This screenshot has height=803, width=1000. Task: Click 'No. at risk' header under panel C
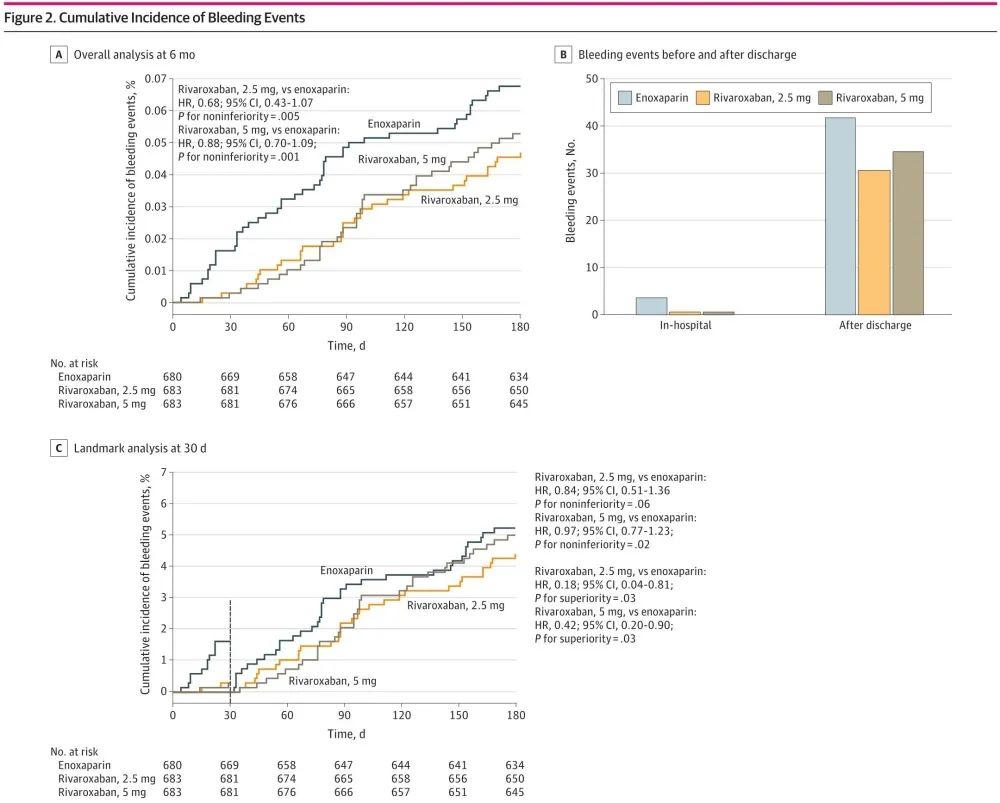click(74, 752)
